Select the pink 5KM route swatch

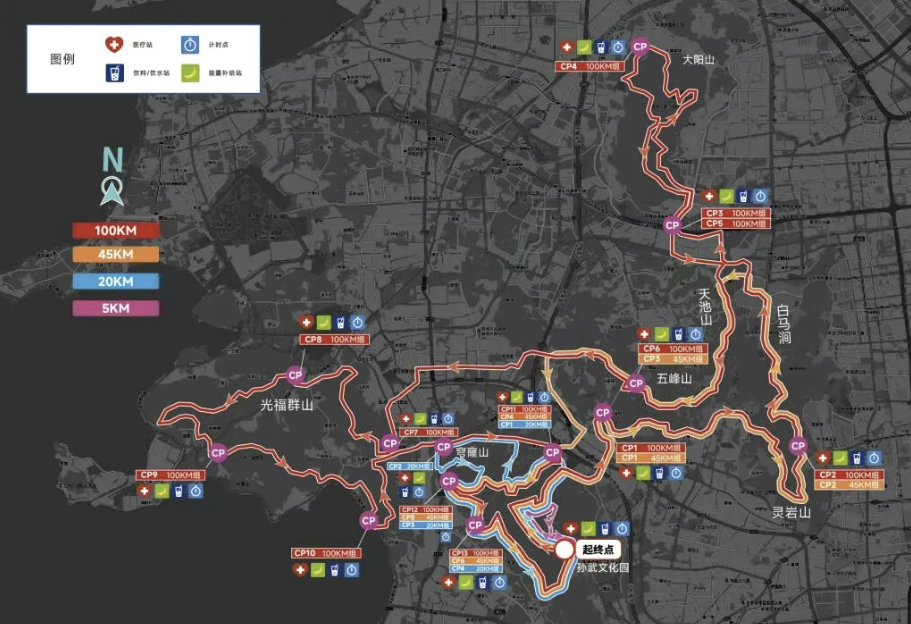[116, 308]
